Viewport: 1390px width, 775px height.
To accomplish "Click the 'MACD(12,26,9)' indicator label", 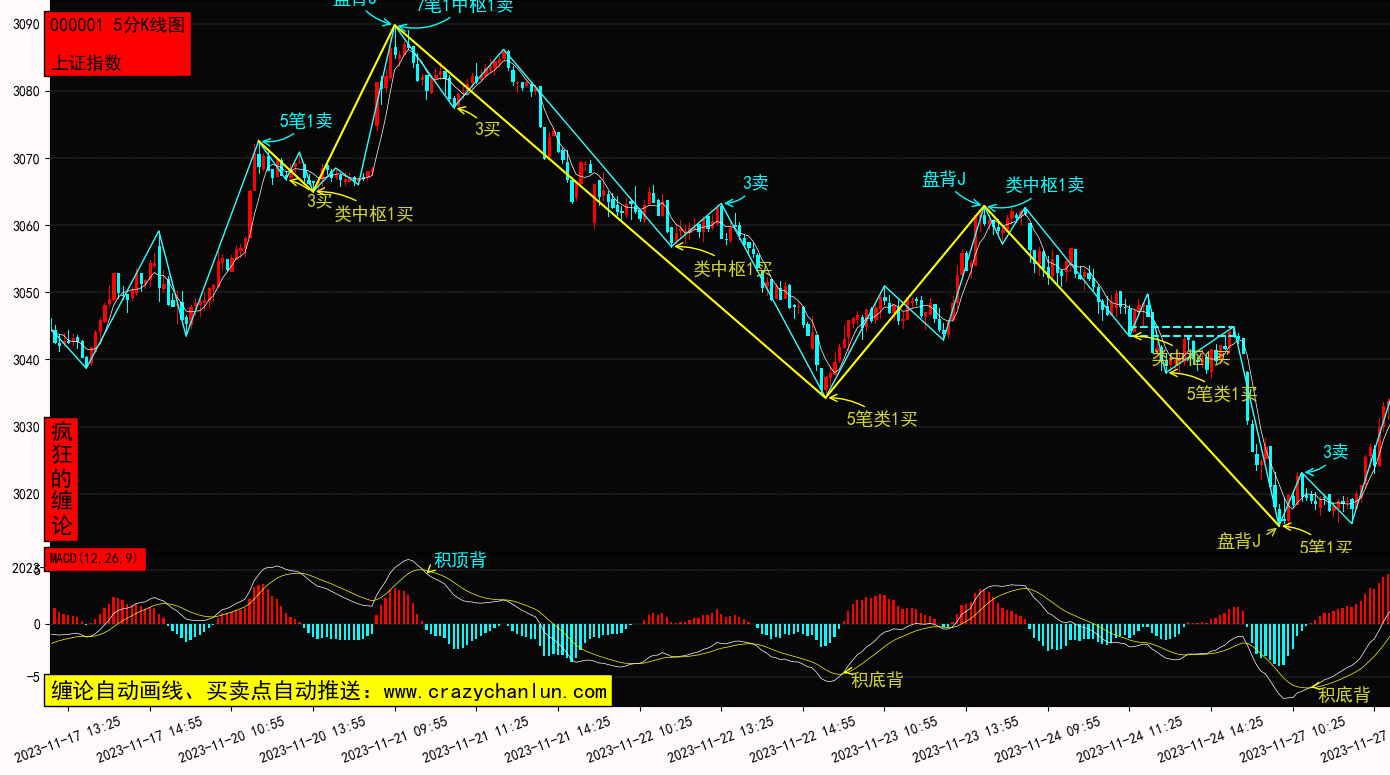I will 95,558.
